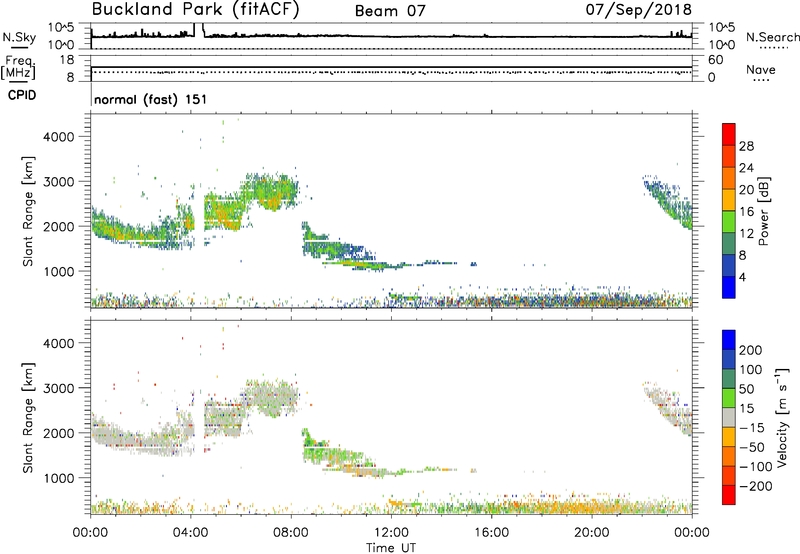Click the 16 label on power colorbar
This screenshot has width=800, height=554.
click(x=746, y=212)
